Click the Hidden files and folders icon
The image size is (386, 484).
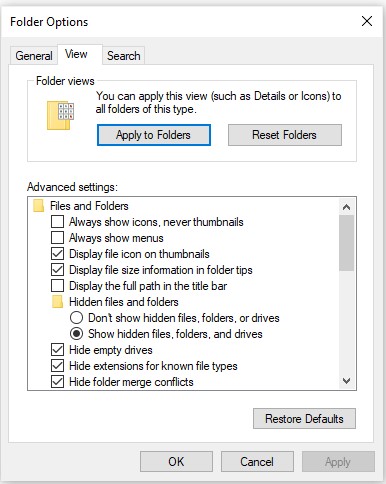pyautogui.click(x=57, y=302)
